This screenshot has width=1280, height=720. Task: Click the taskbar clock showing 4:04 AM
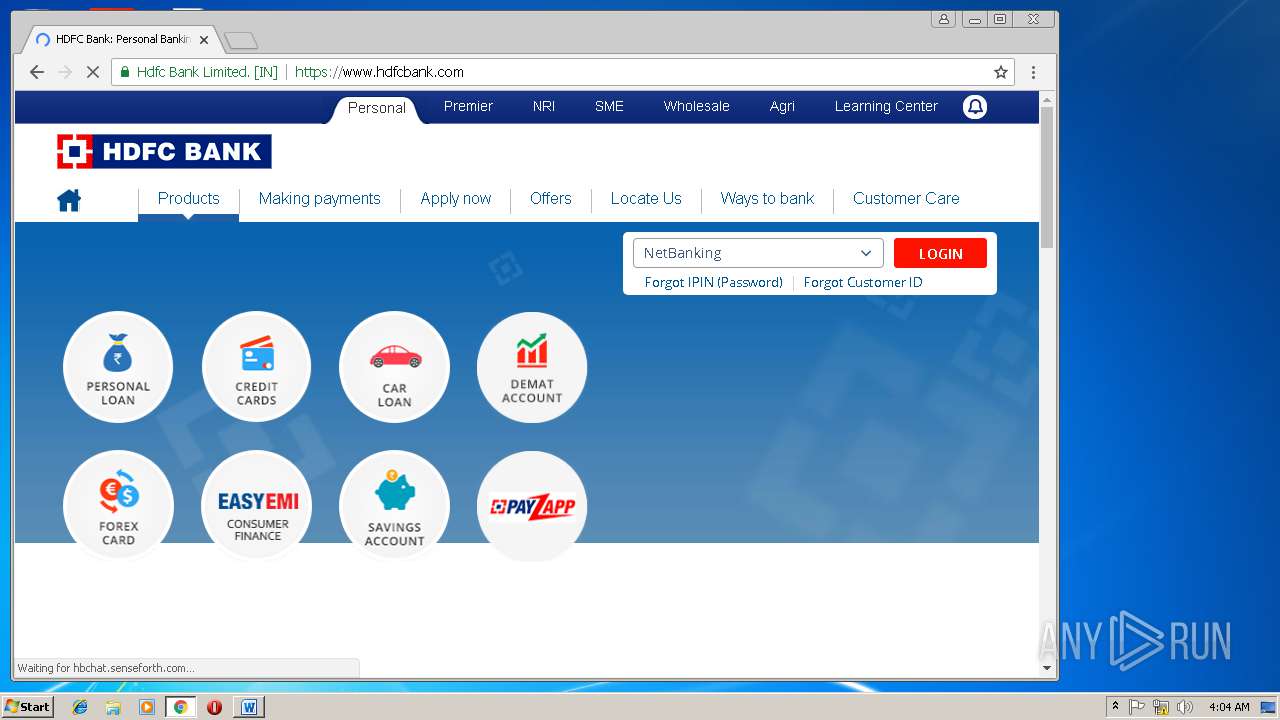[1228, 707]
